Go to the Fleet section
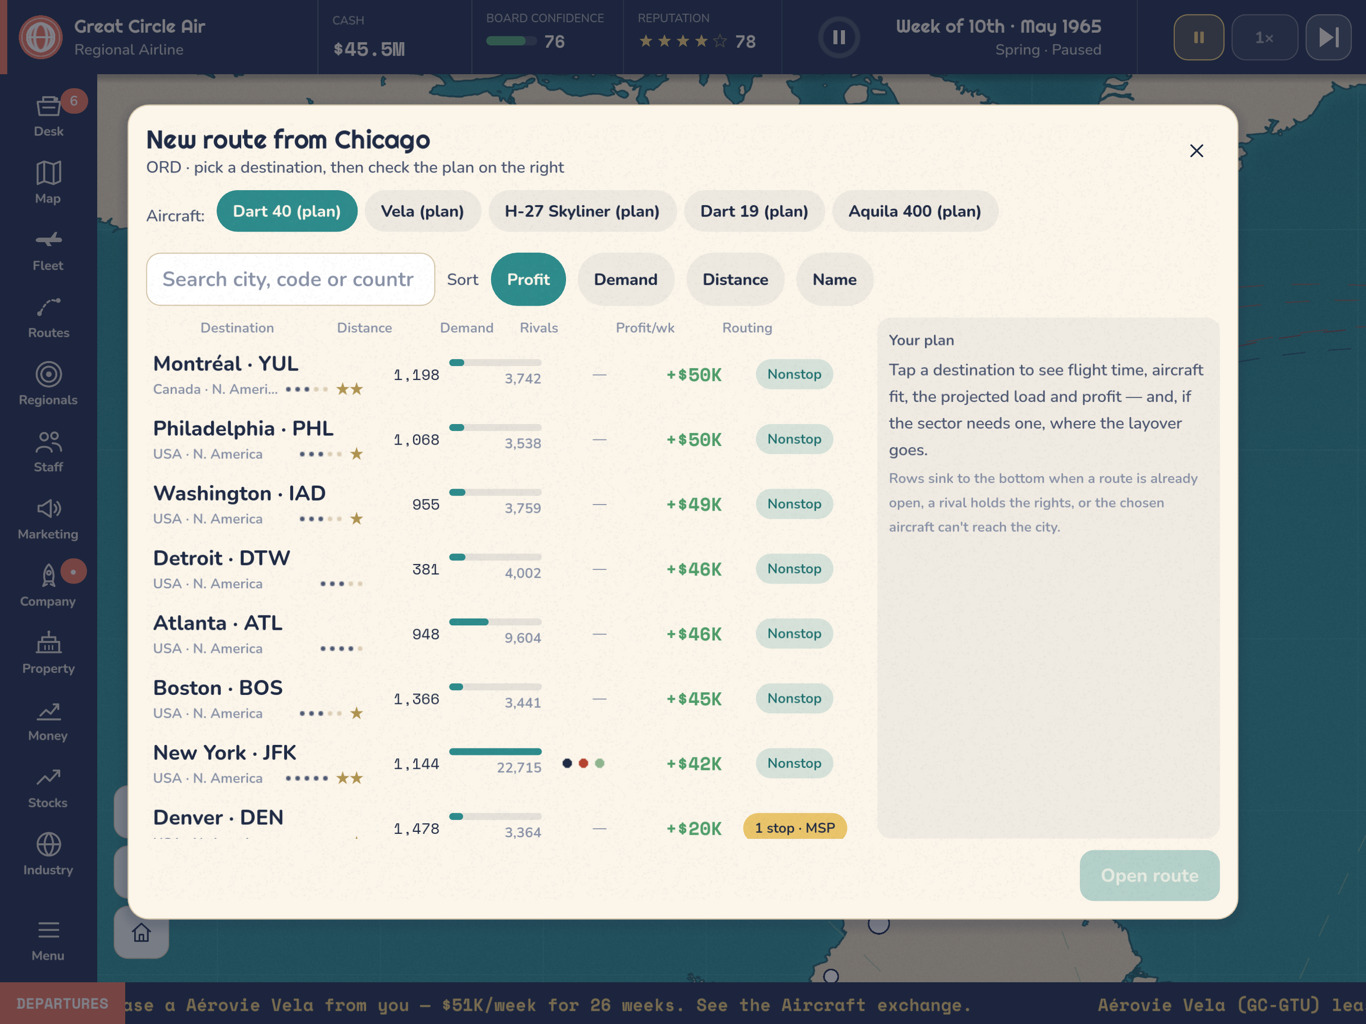 [48, 249]
